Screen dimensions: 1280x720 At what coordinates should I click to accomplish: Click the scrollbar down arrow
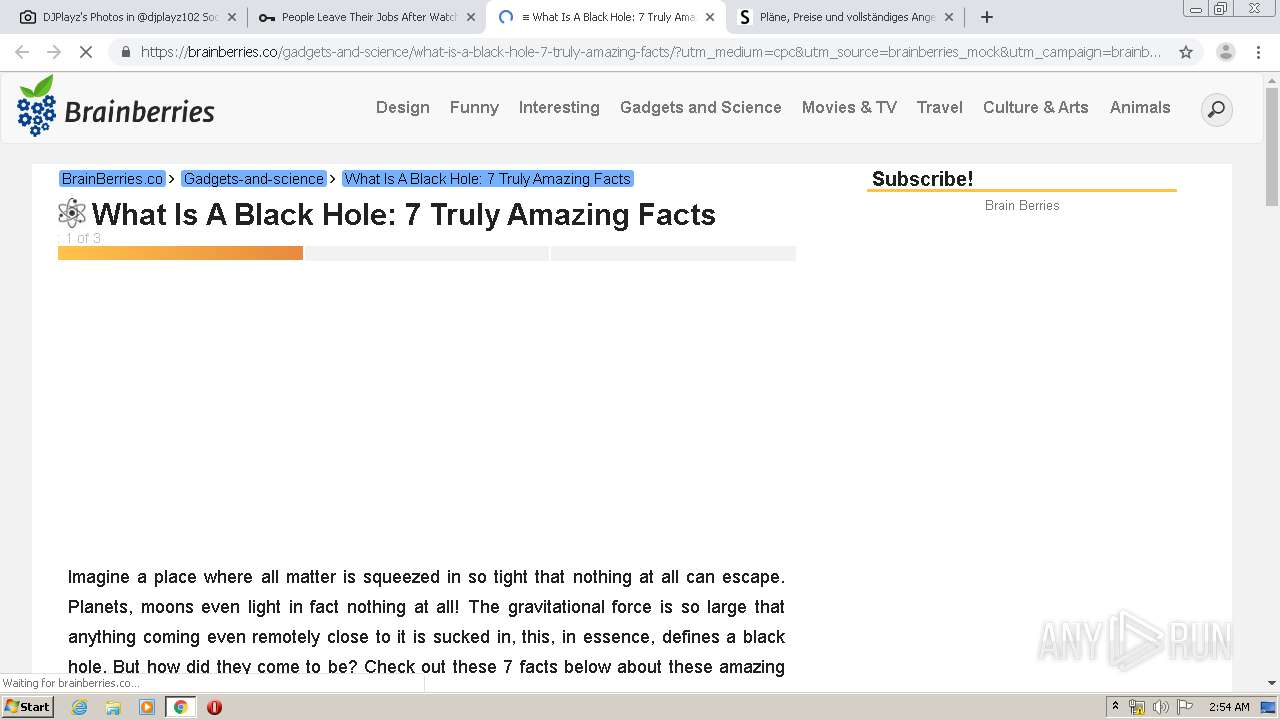[1272, 682]
